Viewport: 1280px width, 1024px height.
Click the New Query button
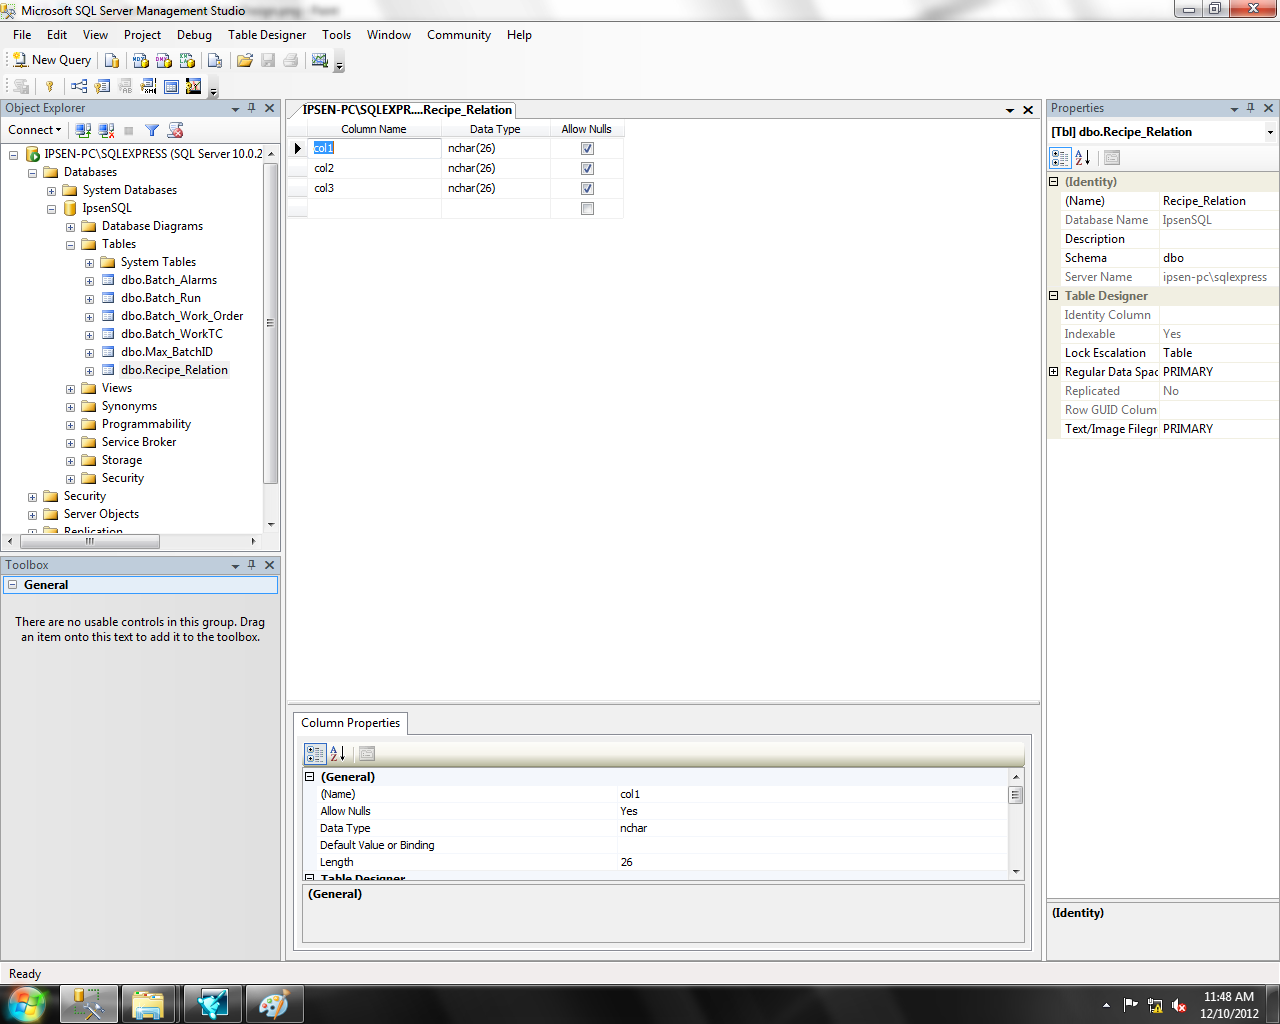click(x=52, y=60)
